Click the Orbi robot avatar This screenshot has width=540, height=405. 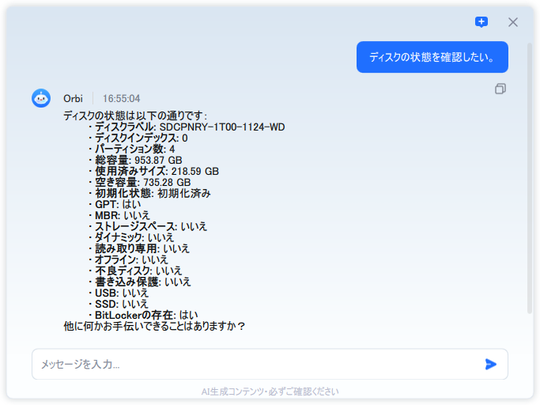coord(41,98)
